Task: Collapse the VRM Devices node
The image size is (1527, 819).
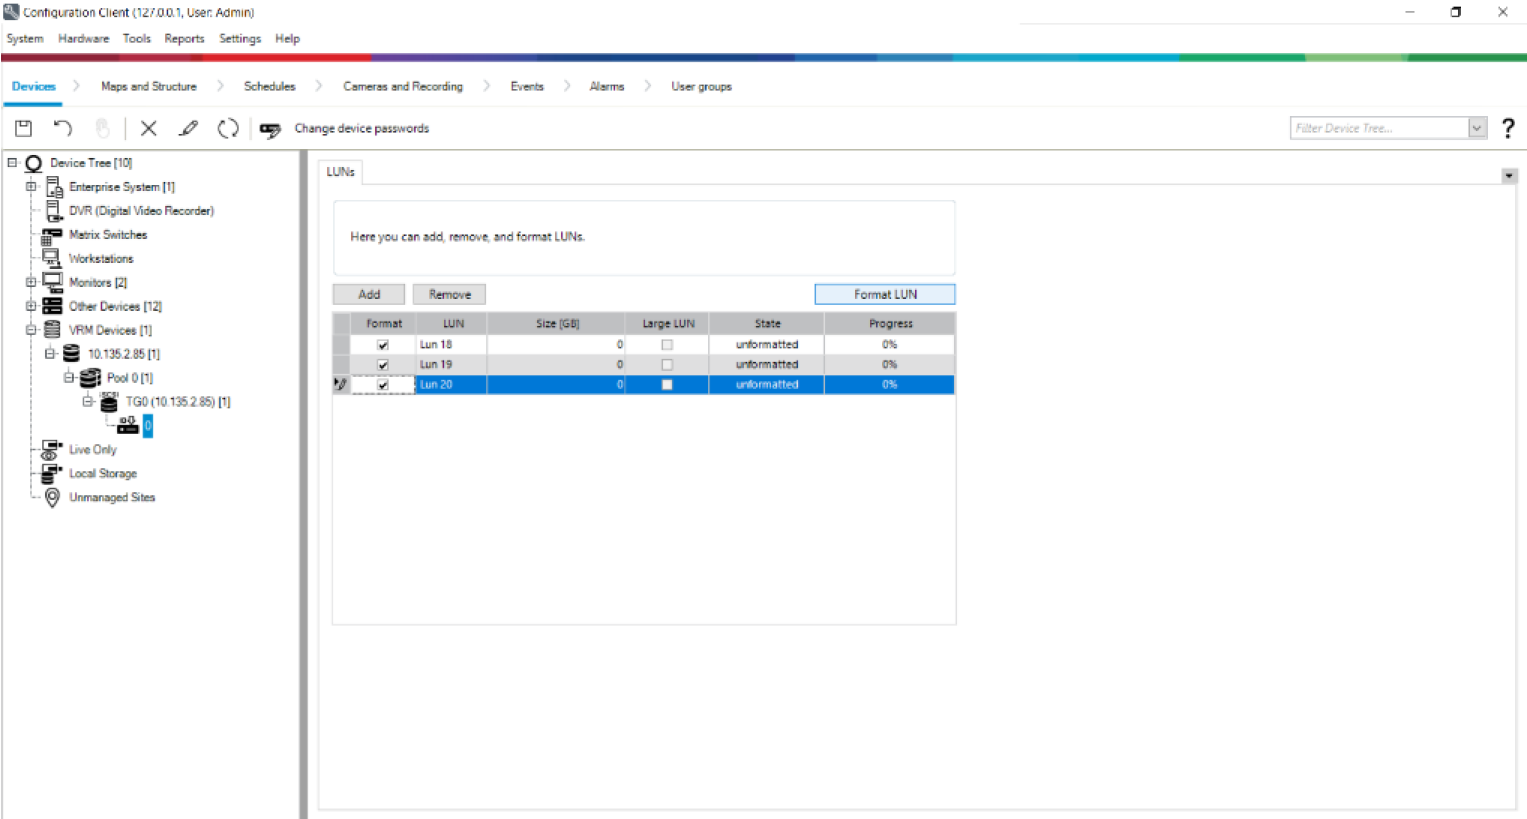Action: click(x=31, y=330)
